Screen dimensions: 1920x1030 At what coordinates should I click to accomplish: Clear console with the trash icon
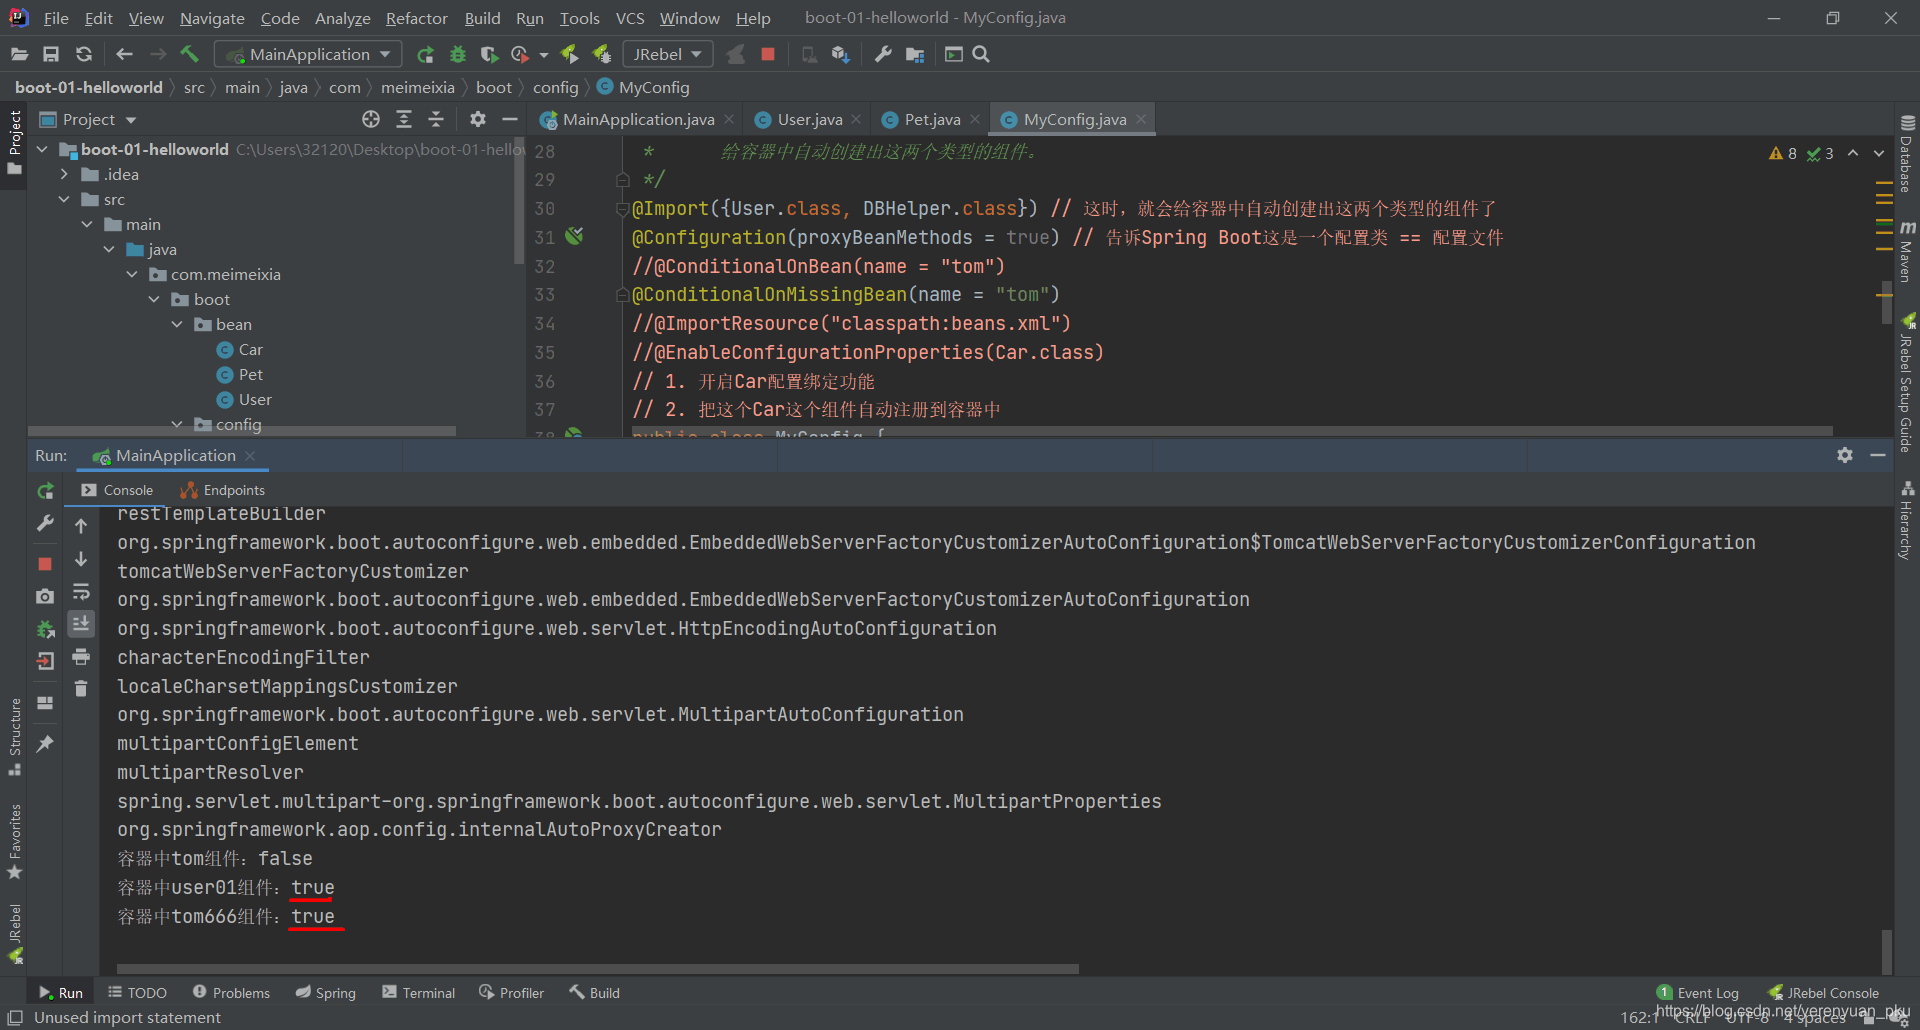[x=81, y=688]
